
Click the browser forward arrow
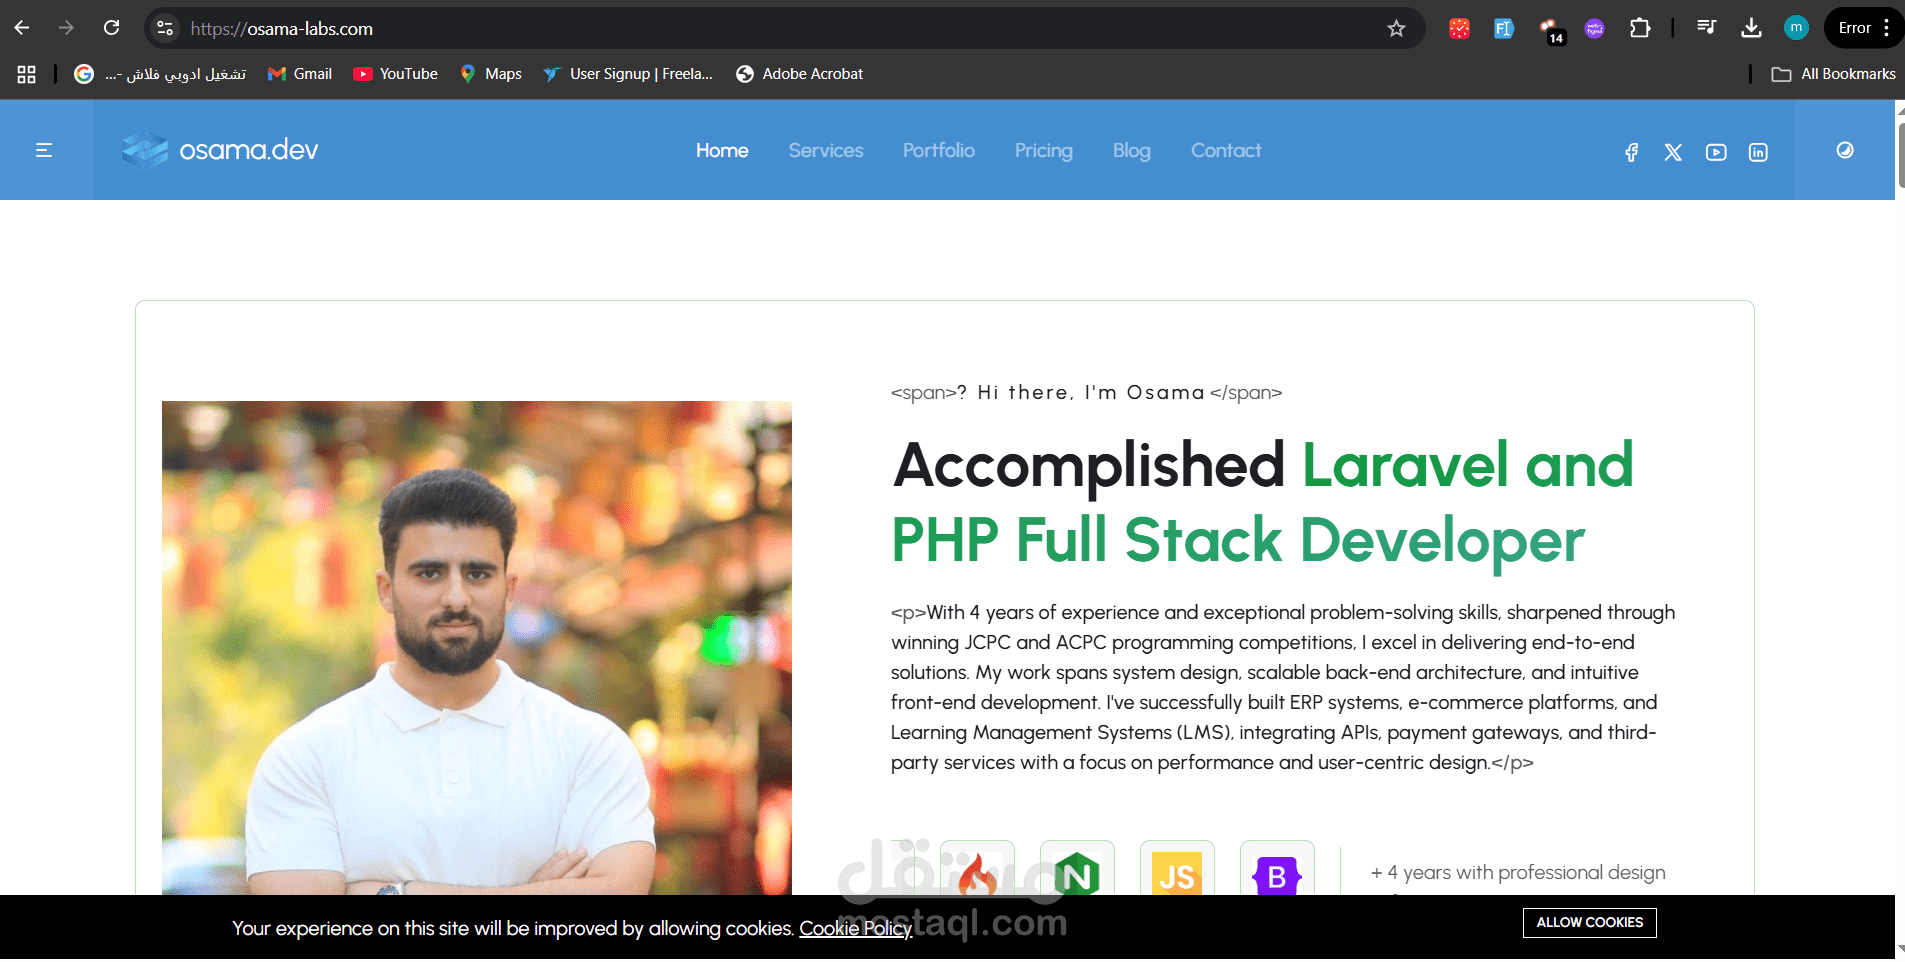coord(66,28)
